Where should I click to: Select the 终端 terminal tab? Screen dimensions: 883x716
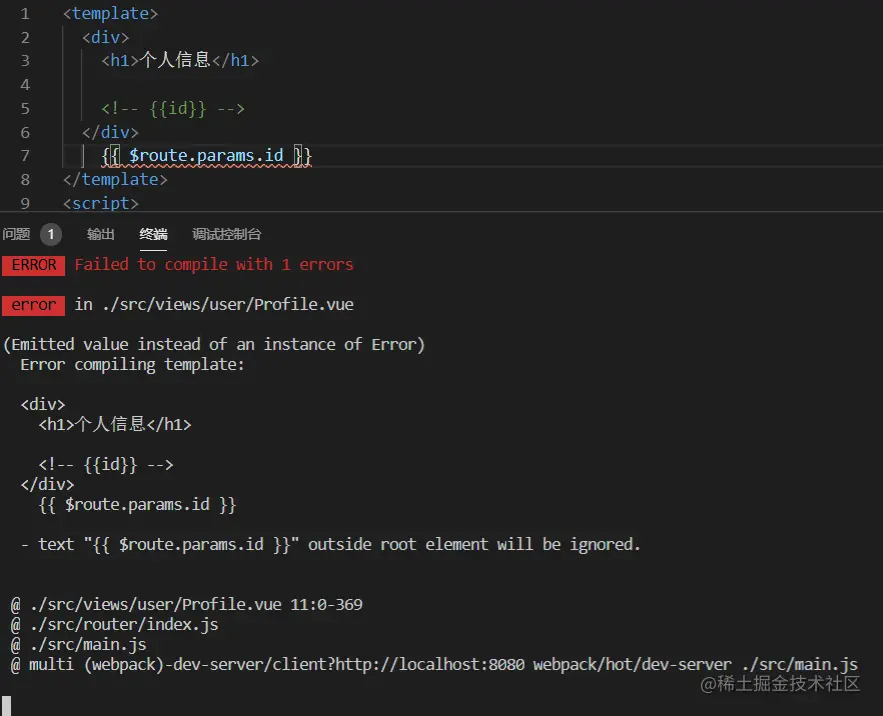(153, 234)
